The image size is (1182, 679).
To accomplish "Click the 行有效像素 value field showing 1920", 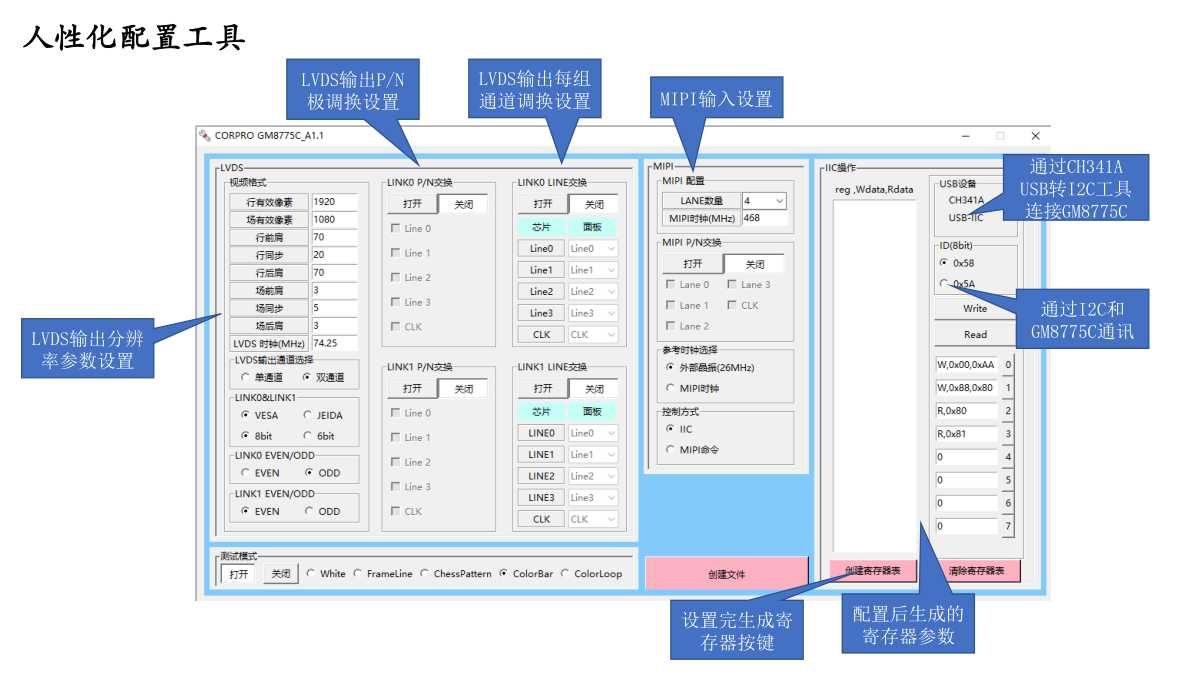I will click(334, 202).
